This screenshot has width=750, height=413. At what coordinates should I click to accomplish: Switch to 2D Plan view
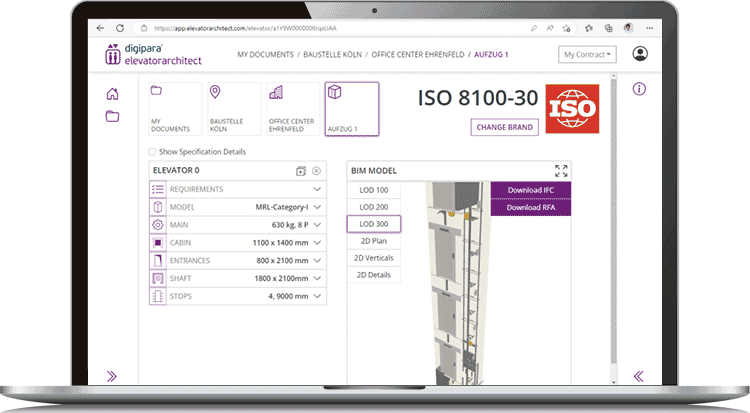click(x=374, y=241)
